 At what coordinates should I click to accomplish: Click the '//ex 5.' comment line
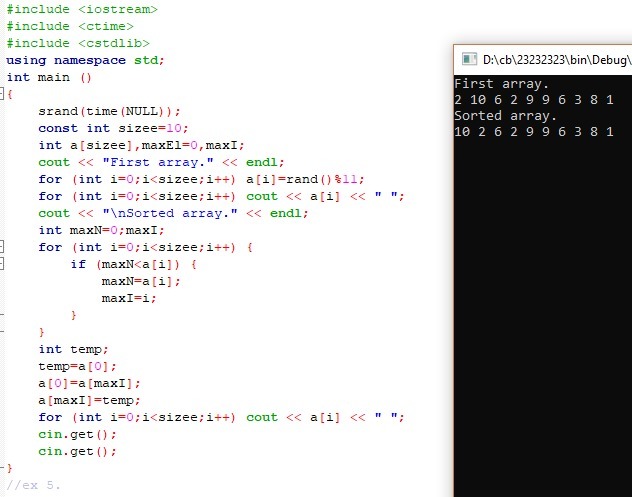(x=34, y=485)
